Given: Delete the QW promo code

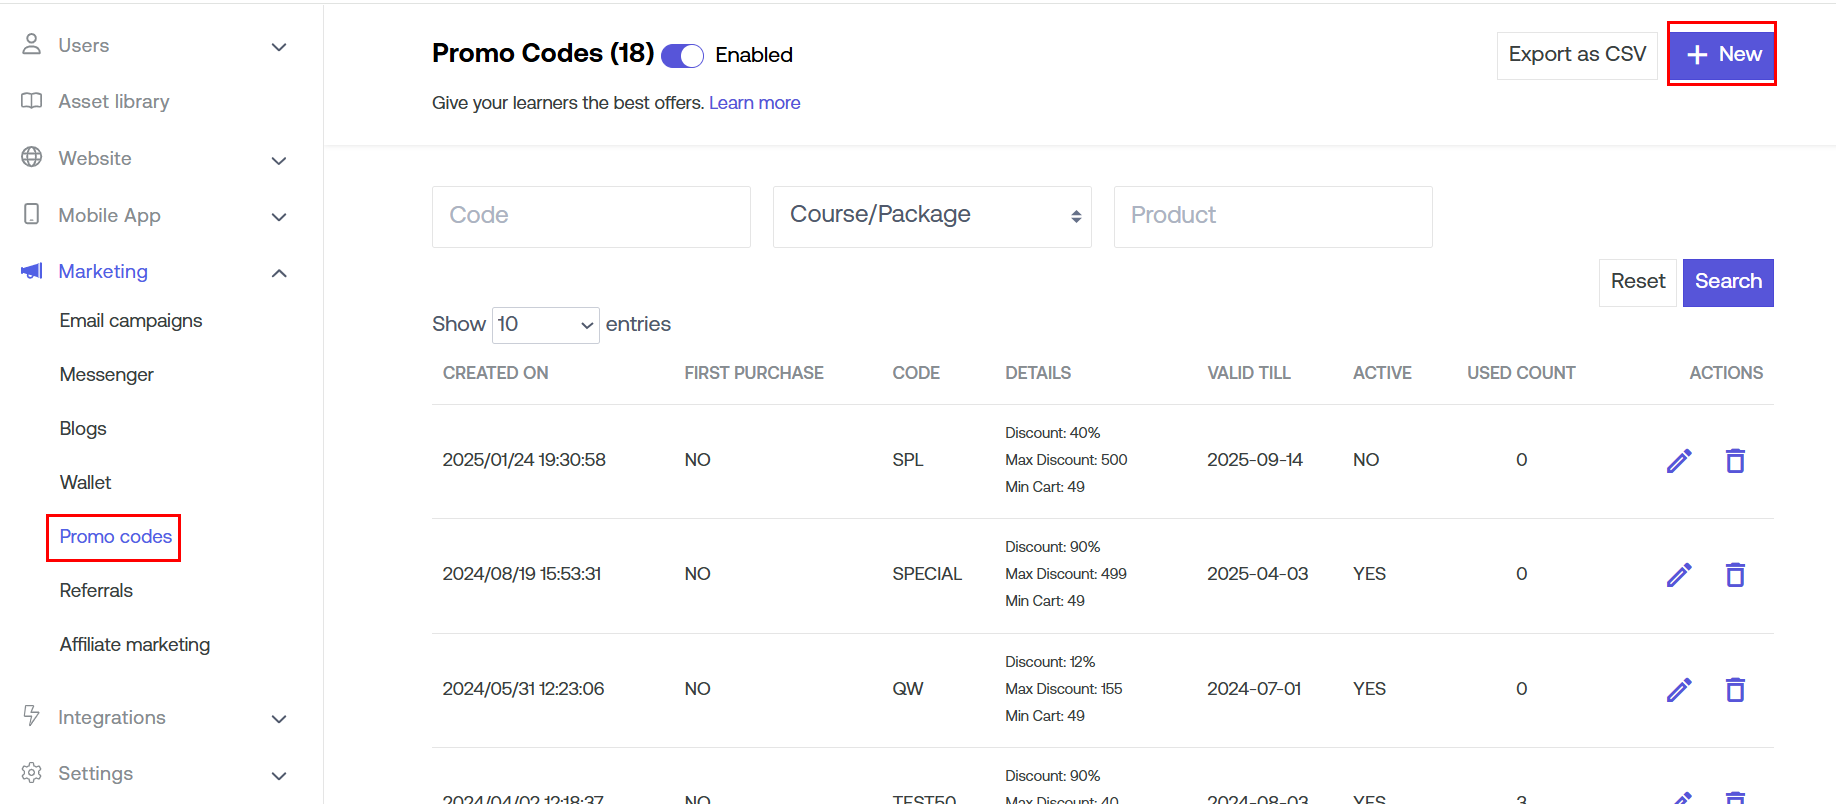Looking at the screenshot, I should [1735, 690].
